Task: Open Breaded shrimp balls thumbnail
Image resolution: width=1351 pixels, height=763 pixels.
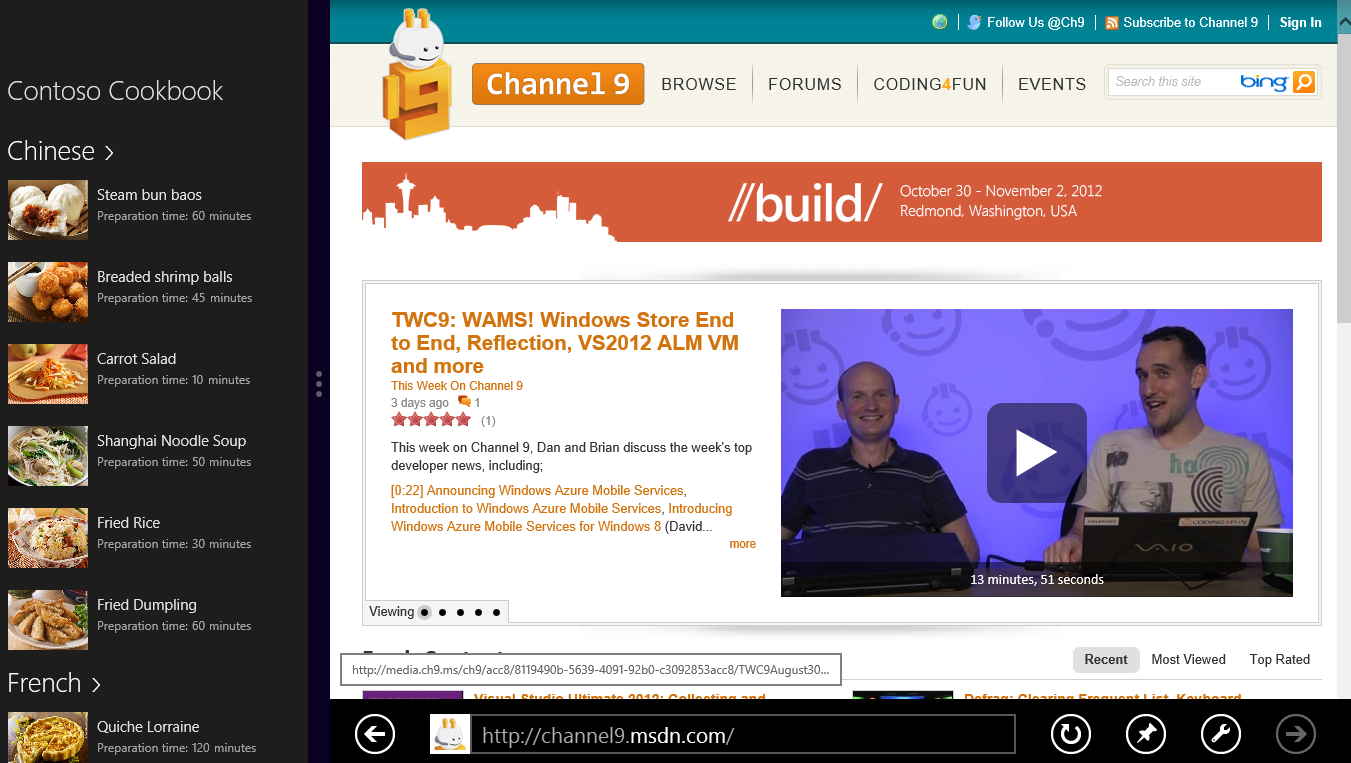Action: click(48, 292)
